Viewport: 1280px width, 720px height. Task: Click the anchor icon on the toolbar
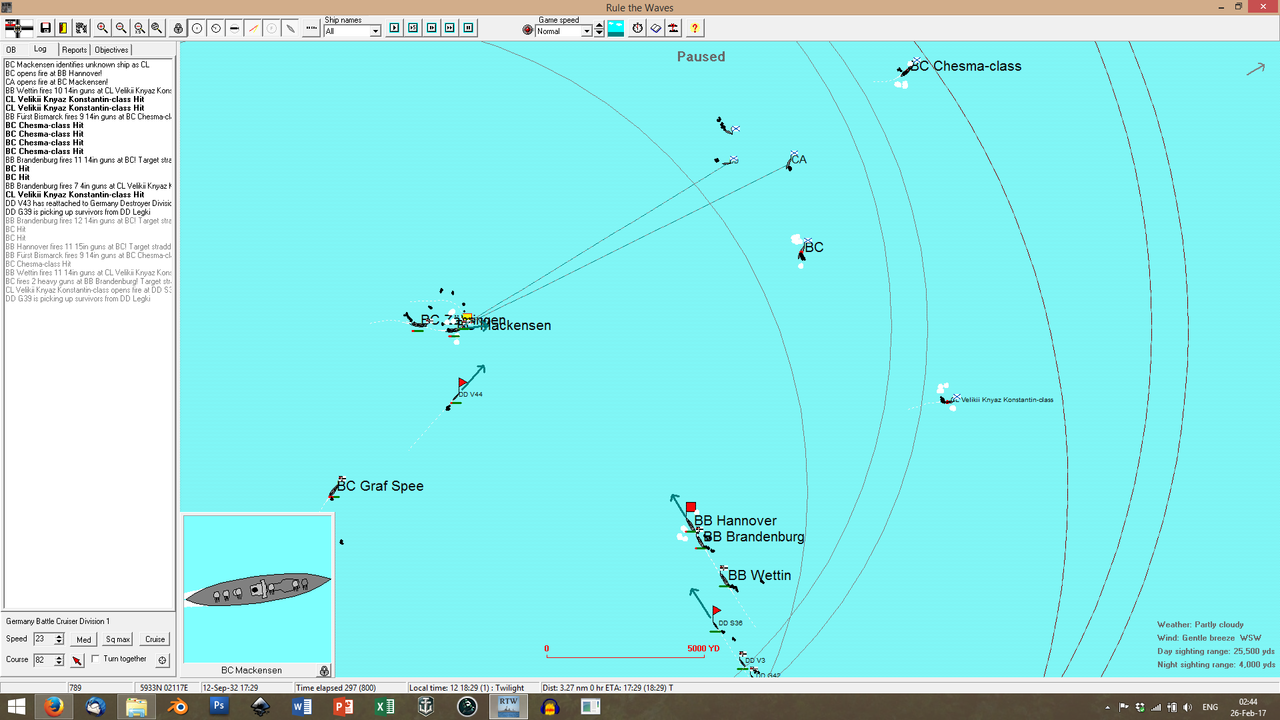(178, 28)
